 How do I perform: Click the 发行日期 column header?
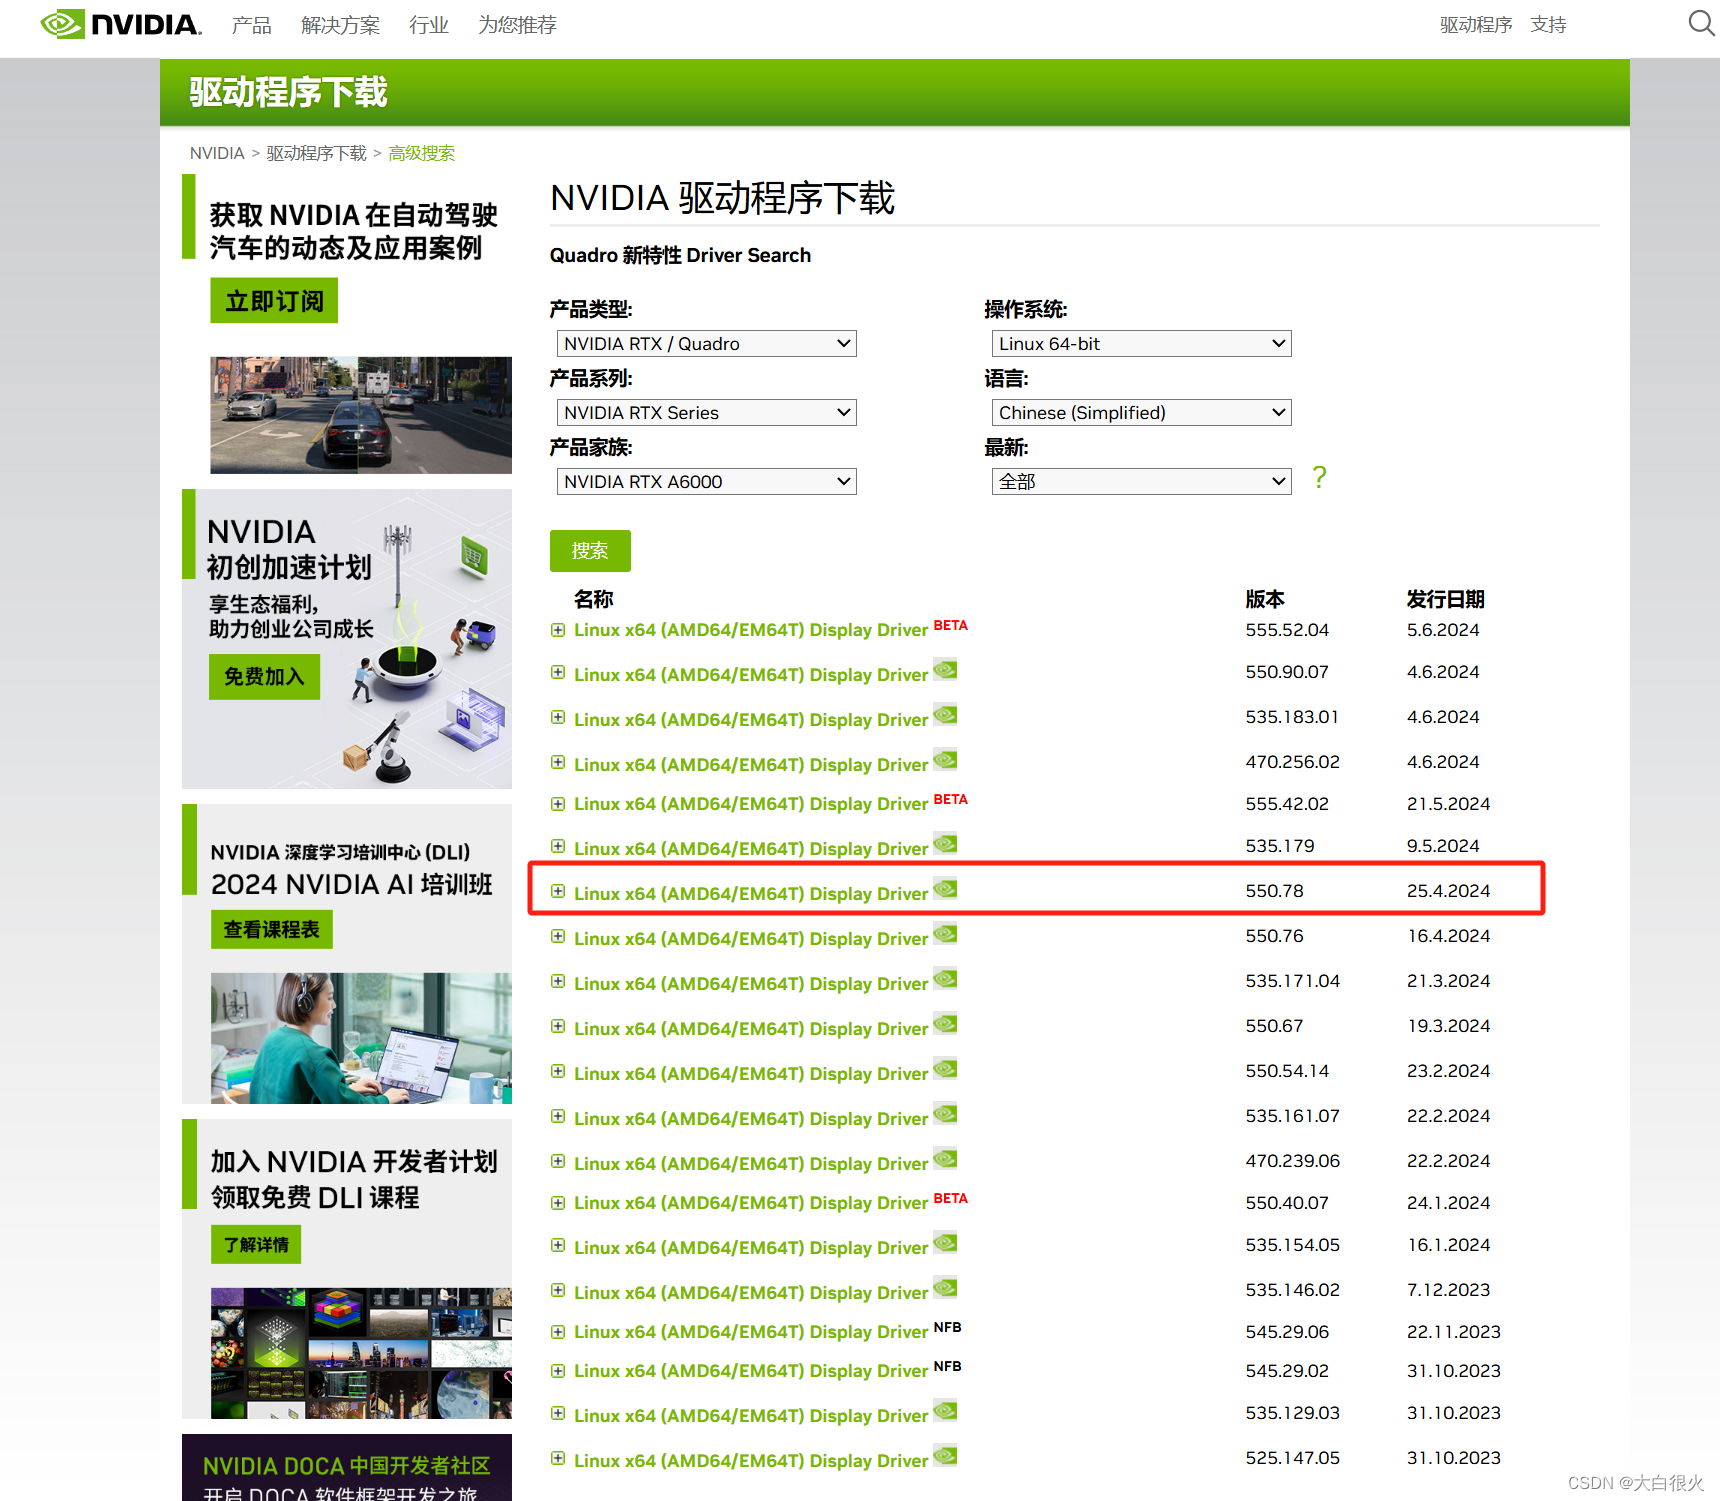1445,599
